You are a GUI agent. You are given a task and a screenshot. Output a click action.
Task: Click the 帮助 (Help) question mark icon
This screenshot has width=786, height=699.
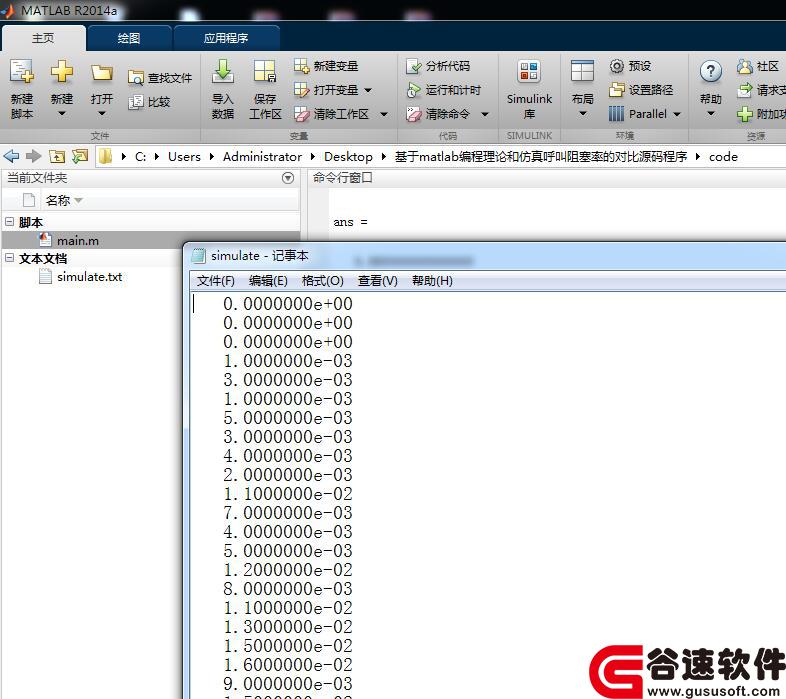(x=711, y=71)
